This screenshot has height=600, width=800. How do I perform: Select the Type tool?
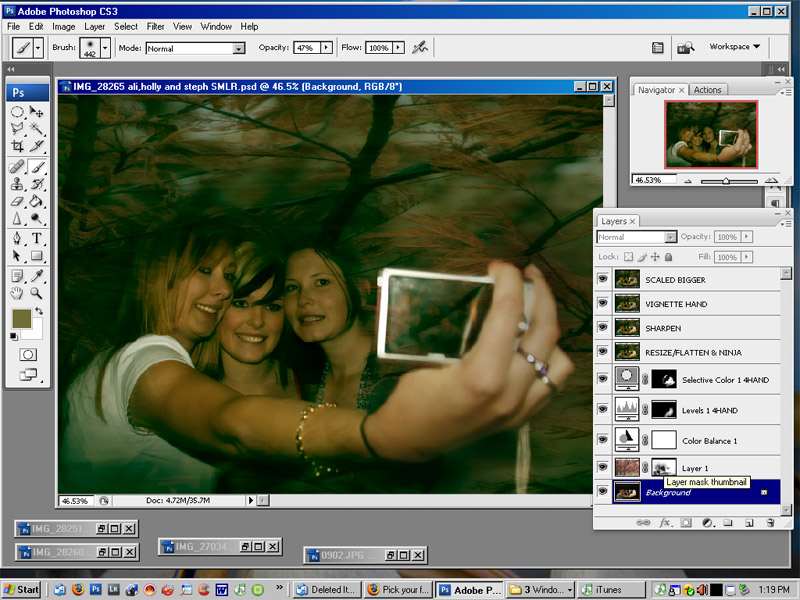point(36,238)
